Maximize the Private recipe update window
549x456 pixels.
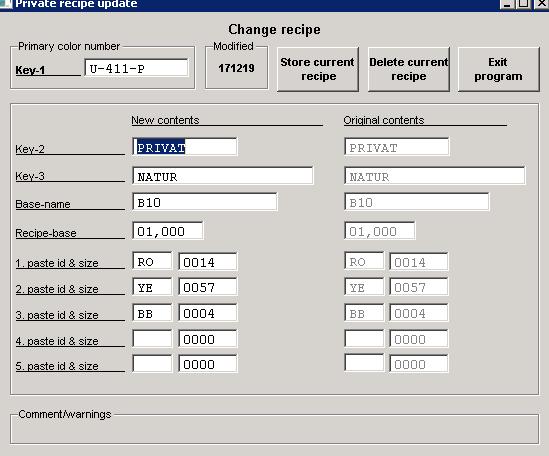523,4
